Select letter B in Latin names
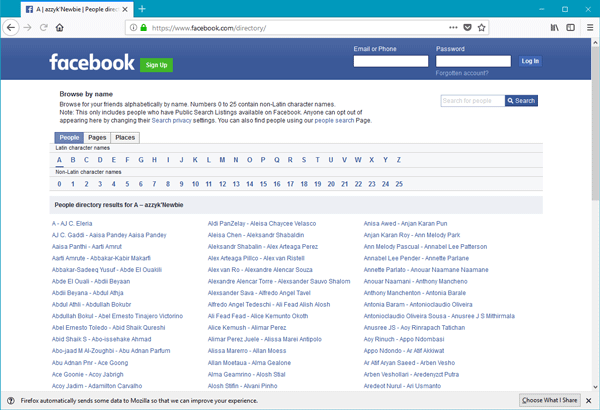The image size is (600, 410). click(73, 160)
